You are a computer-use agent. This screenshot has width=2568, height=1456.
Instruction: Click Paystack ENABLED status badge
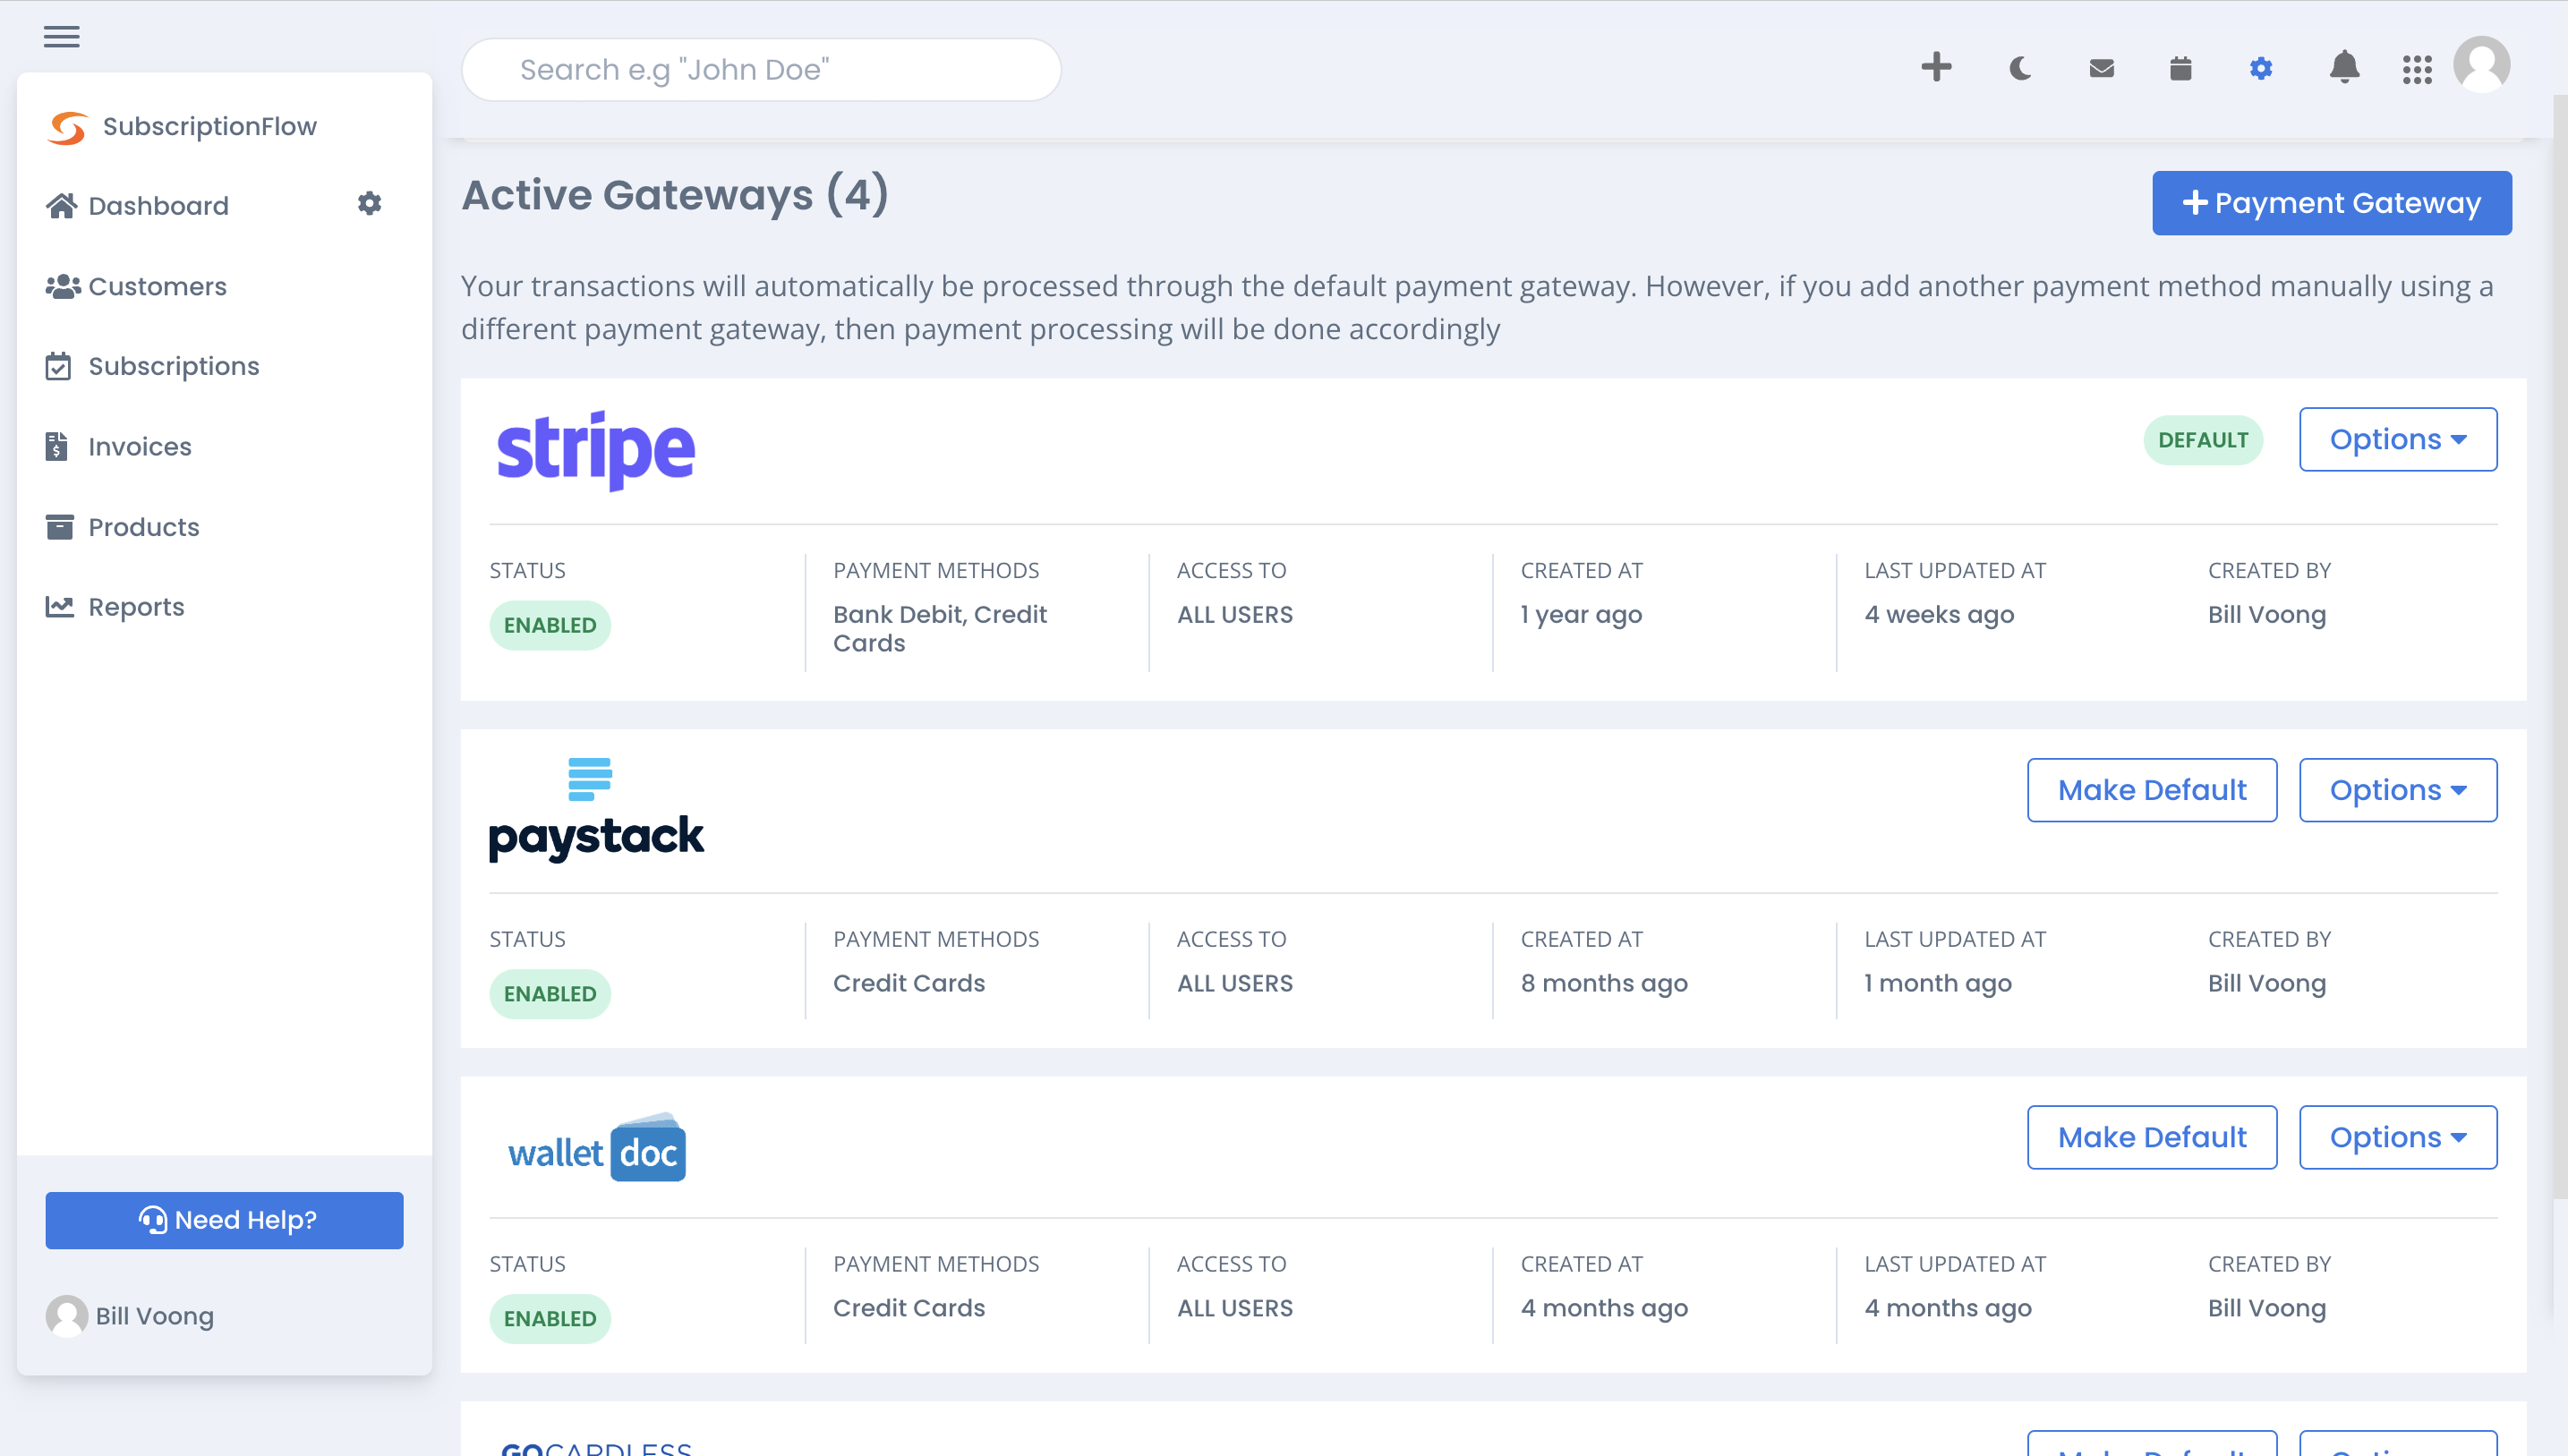550,994
